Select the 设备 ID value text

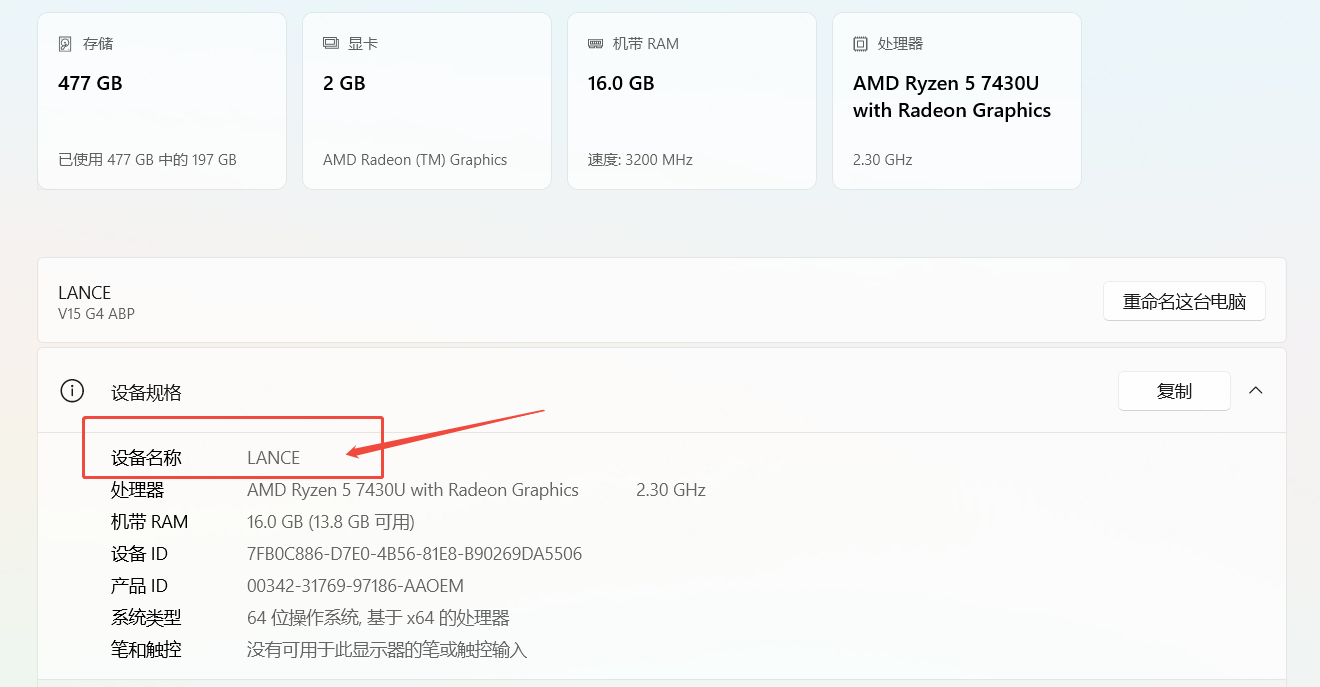point(414,553)
